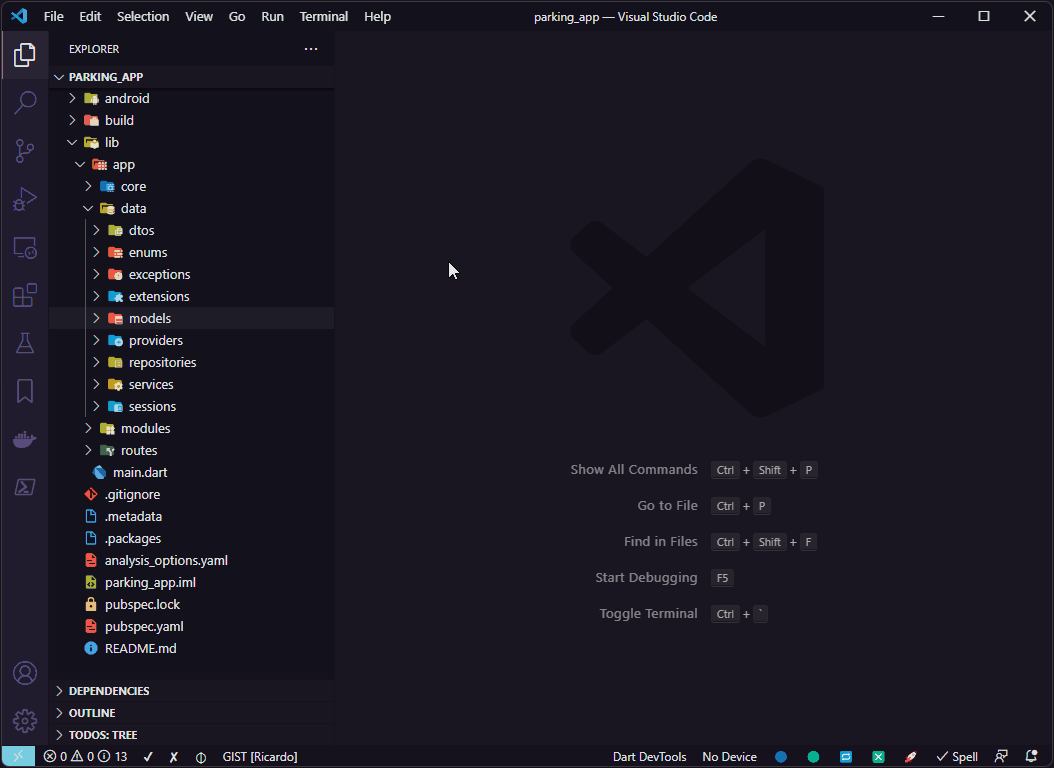Open main.dart file
1054x768 pixels.
192,472
